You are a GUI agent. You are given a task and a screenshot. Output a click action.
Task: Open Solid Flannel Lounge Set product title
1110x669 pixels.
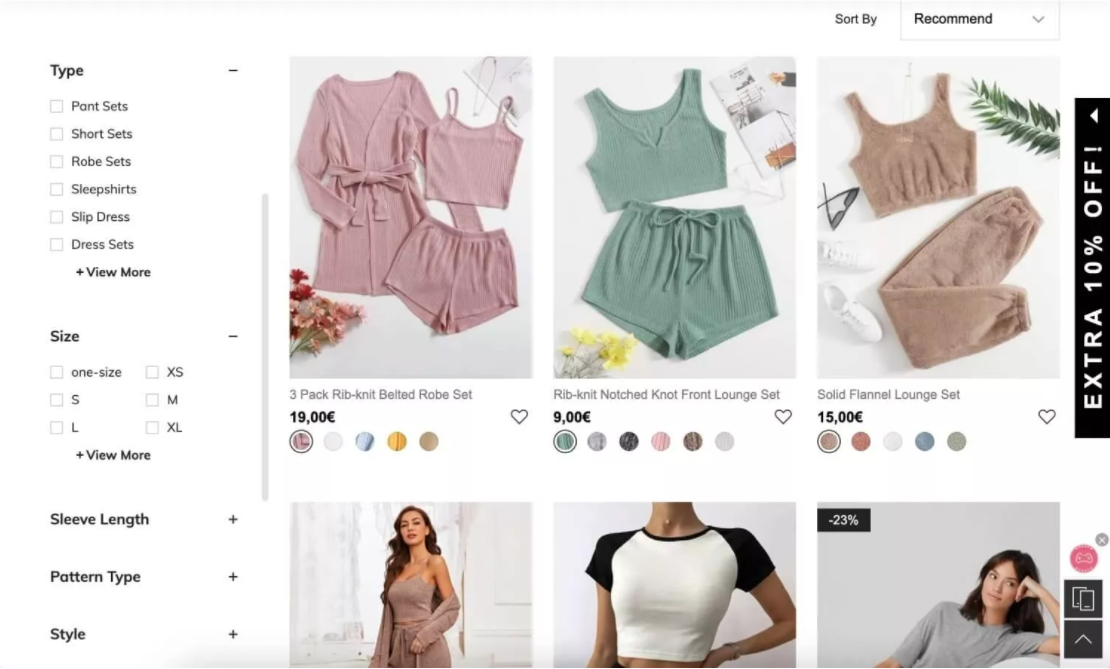(x=888, y=394)
